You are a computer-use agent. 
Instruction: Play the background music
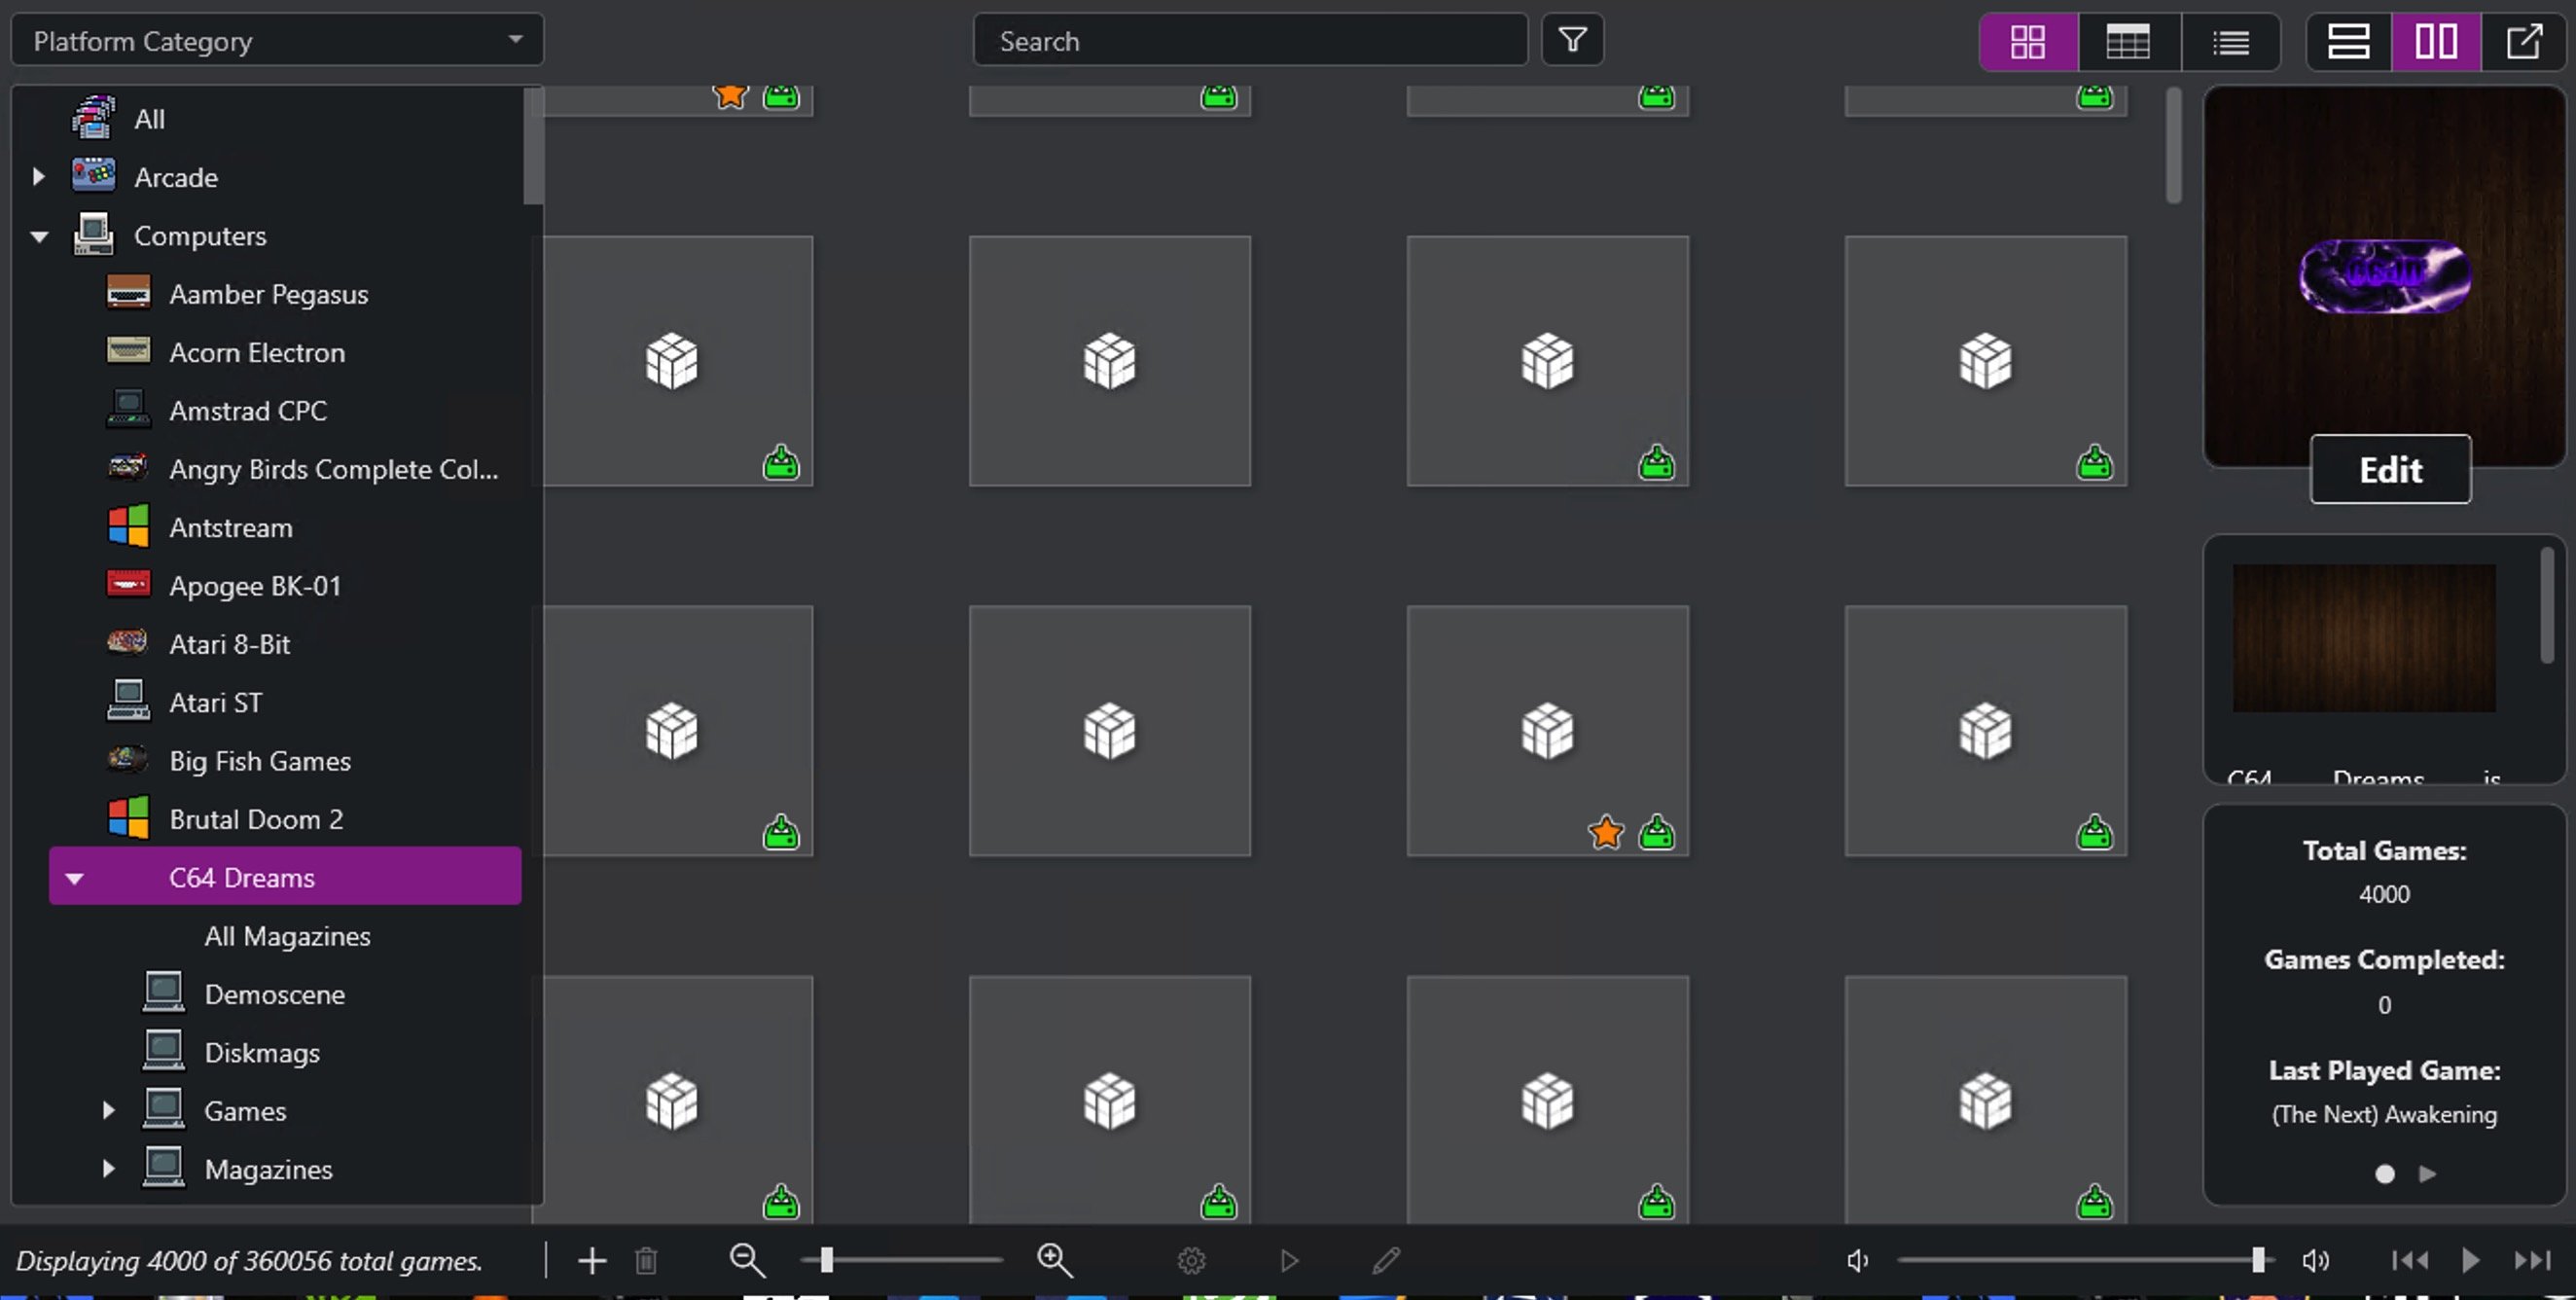pos(2471,1261)
